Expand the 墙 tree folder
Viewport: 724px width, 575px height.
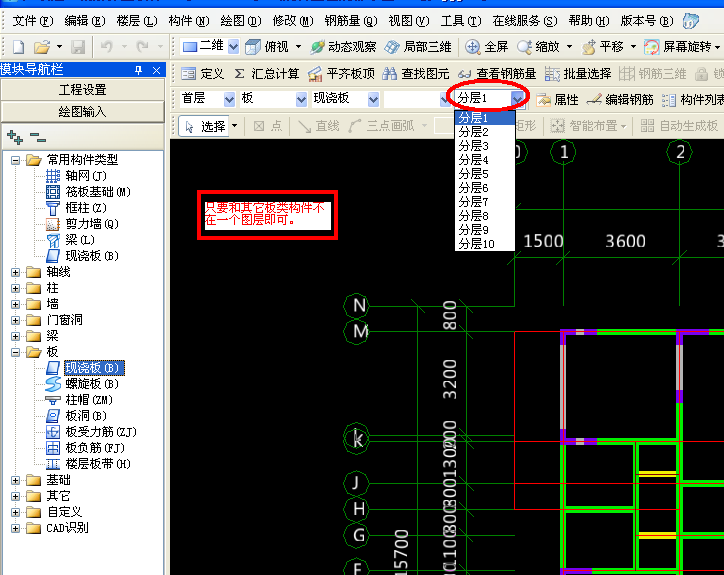15,304
